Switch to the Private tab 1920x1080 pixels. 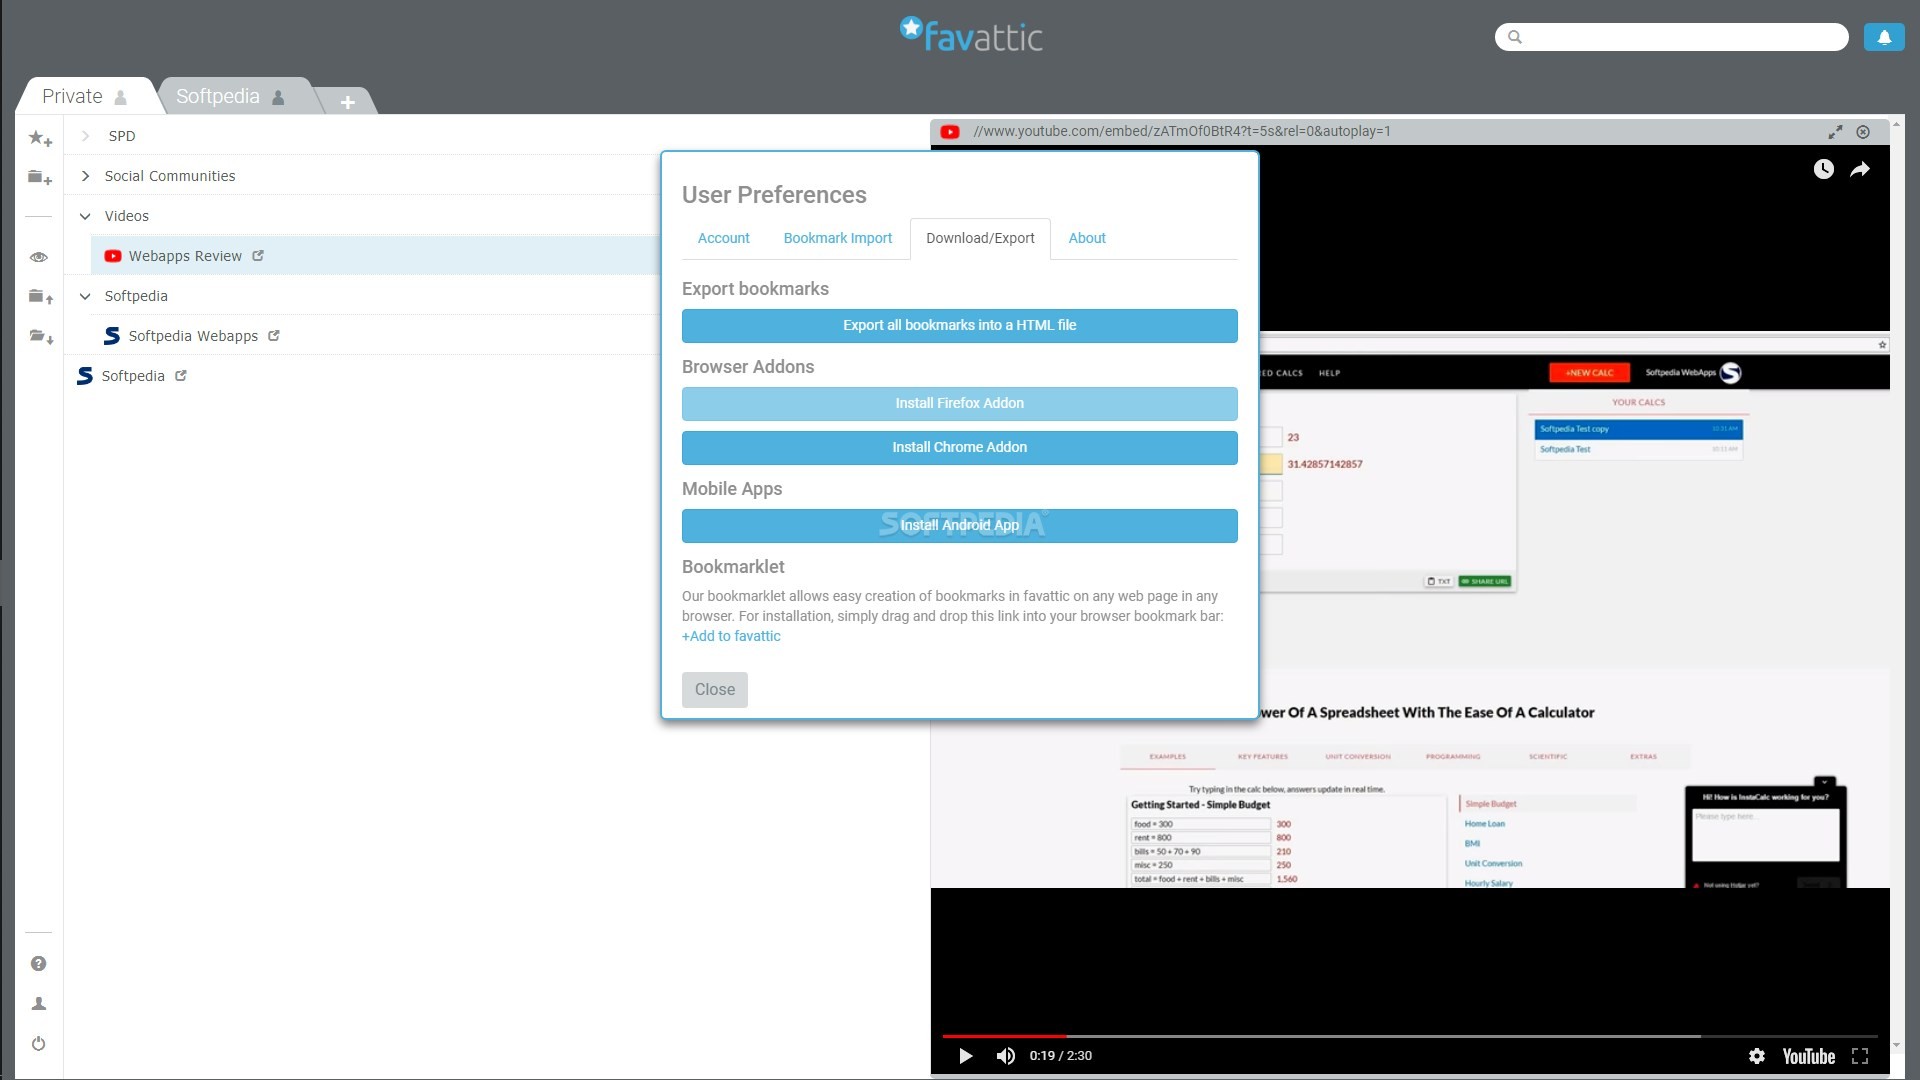coord(84,96)
